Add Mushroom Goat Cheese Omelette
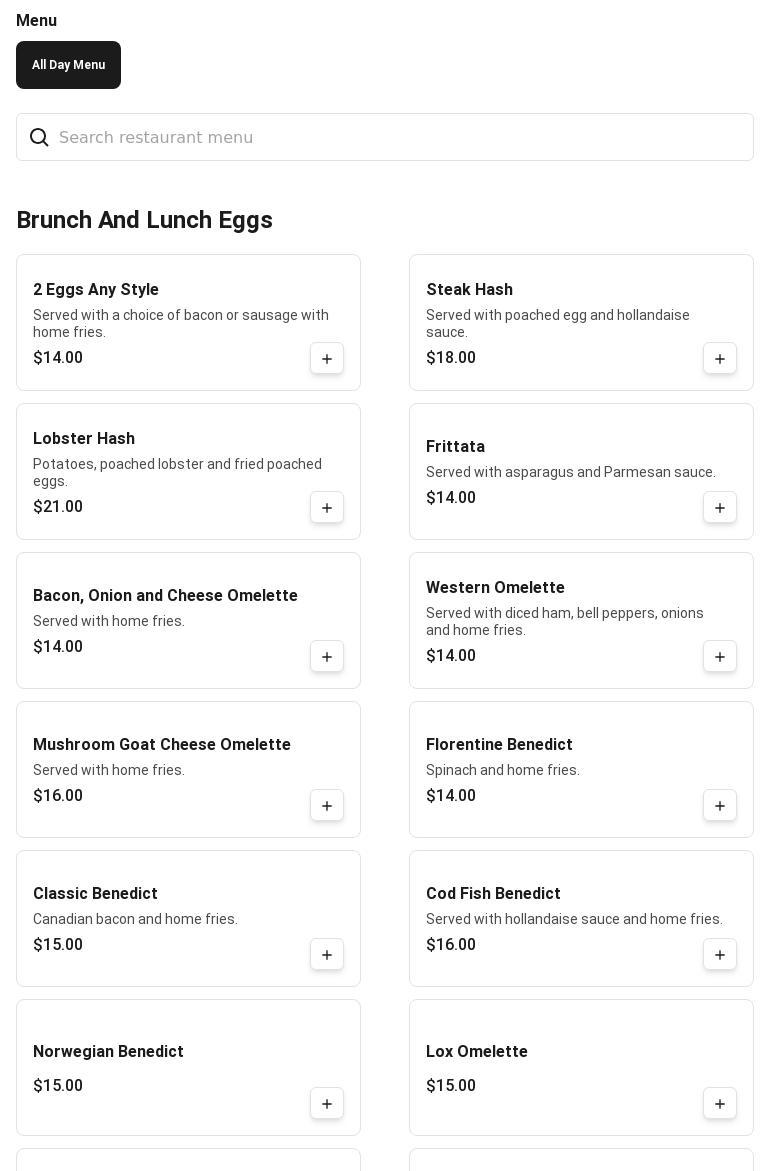The height and width of the screenshot is (1171, 770). [x=326, y=806]
